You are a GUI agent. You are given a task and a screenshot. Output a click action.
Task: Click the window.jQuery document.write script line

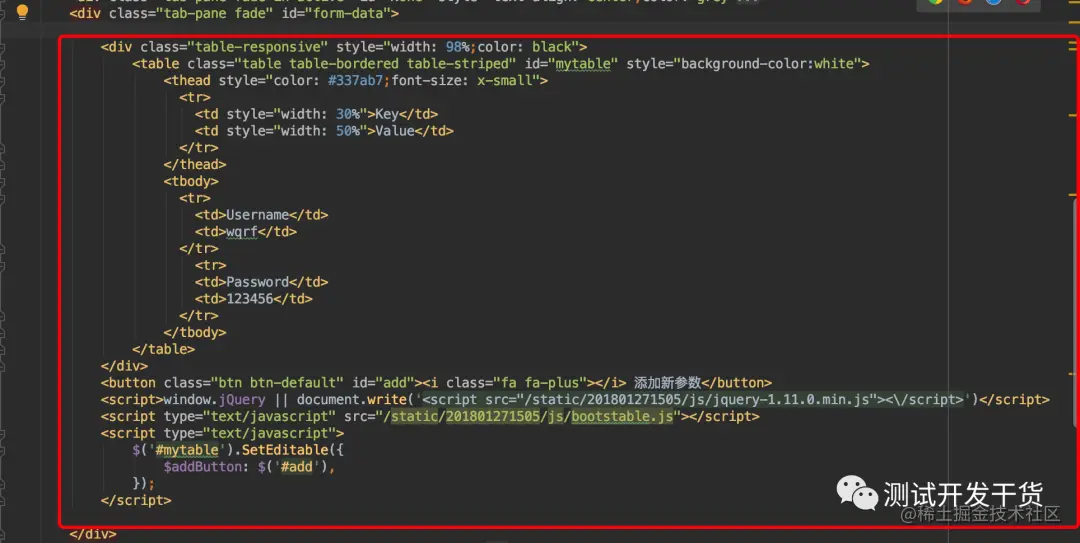(575, 400)
